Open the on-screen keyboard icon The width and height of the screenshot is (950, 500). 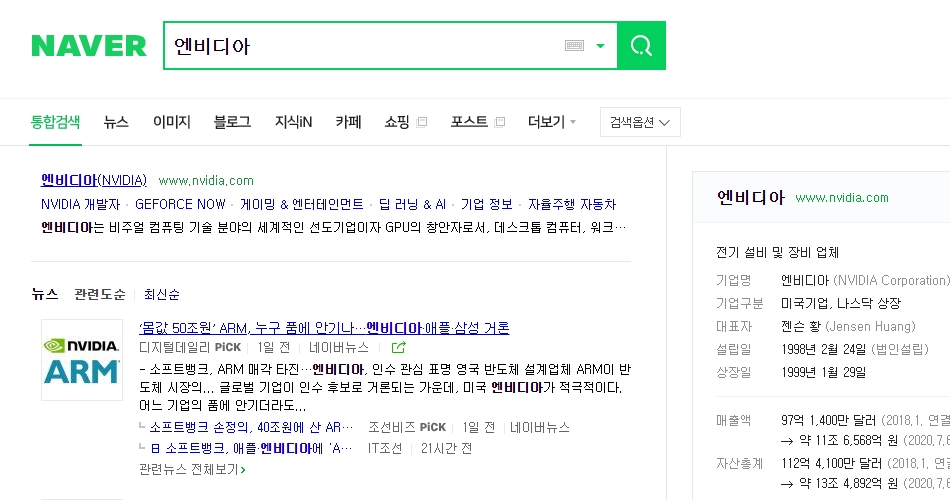click(574, 45)
